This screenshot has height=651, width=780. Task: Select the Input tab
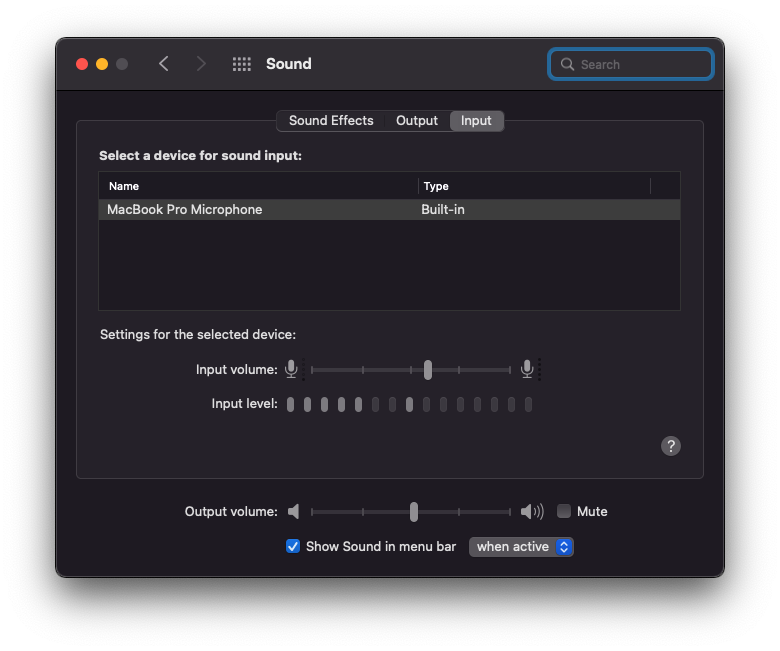pos(476,120)
